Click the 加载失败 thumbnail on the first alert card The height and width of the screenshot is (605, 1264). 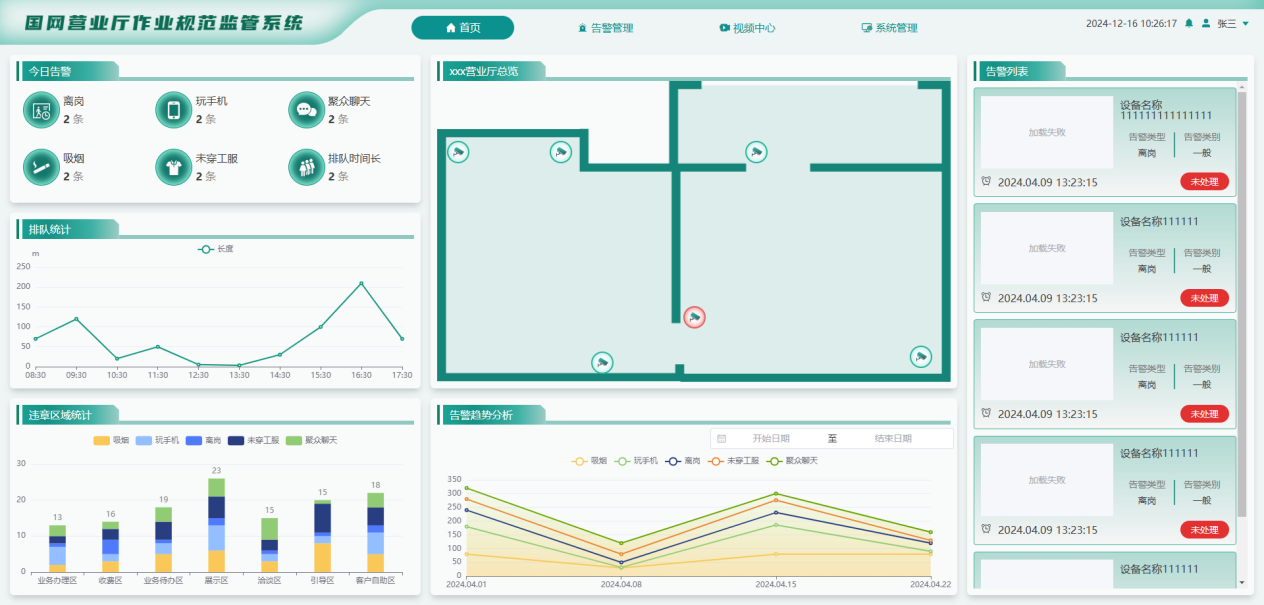[1047, 132]
